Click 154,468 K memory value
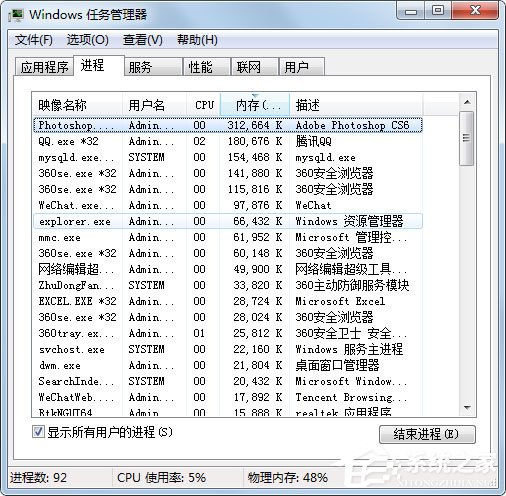The image size is (506, 496). point(255,157)
